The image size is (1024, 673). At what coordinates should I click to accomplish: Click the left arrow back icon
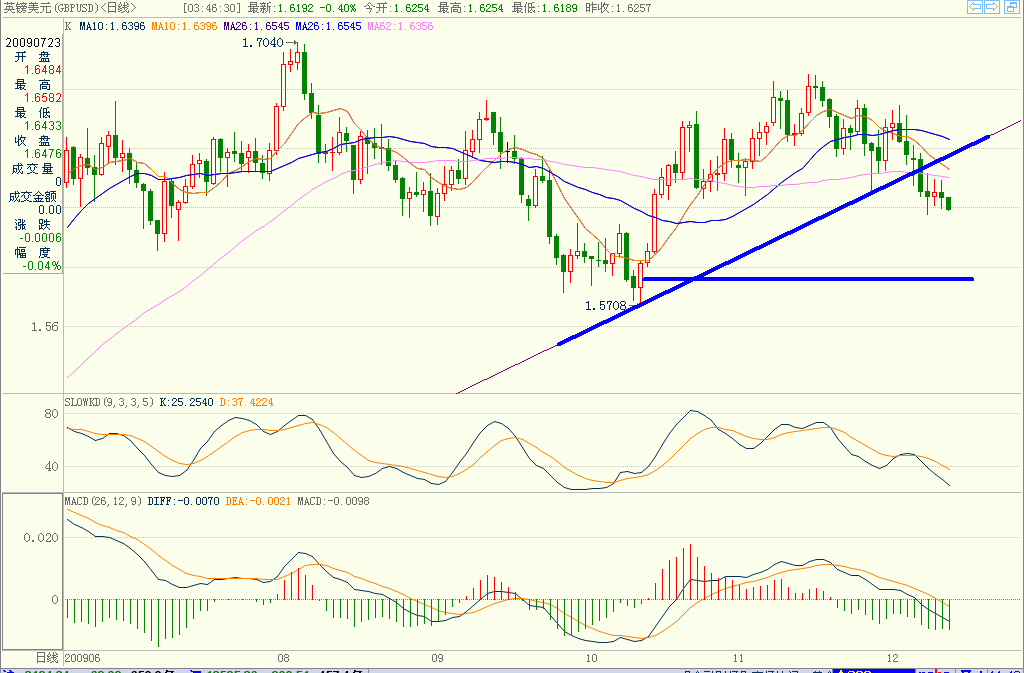click(x=975, y=7)
